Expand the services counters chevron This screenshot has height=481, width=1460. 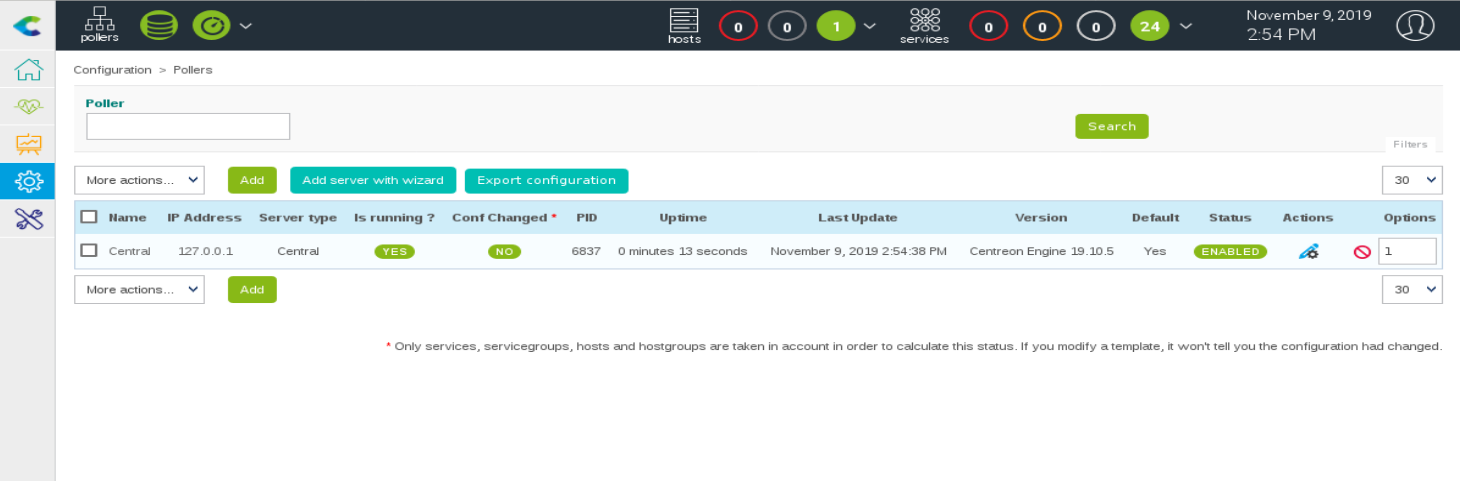pyautogui.click(x=1186, y=26)
